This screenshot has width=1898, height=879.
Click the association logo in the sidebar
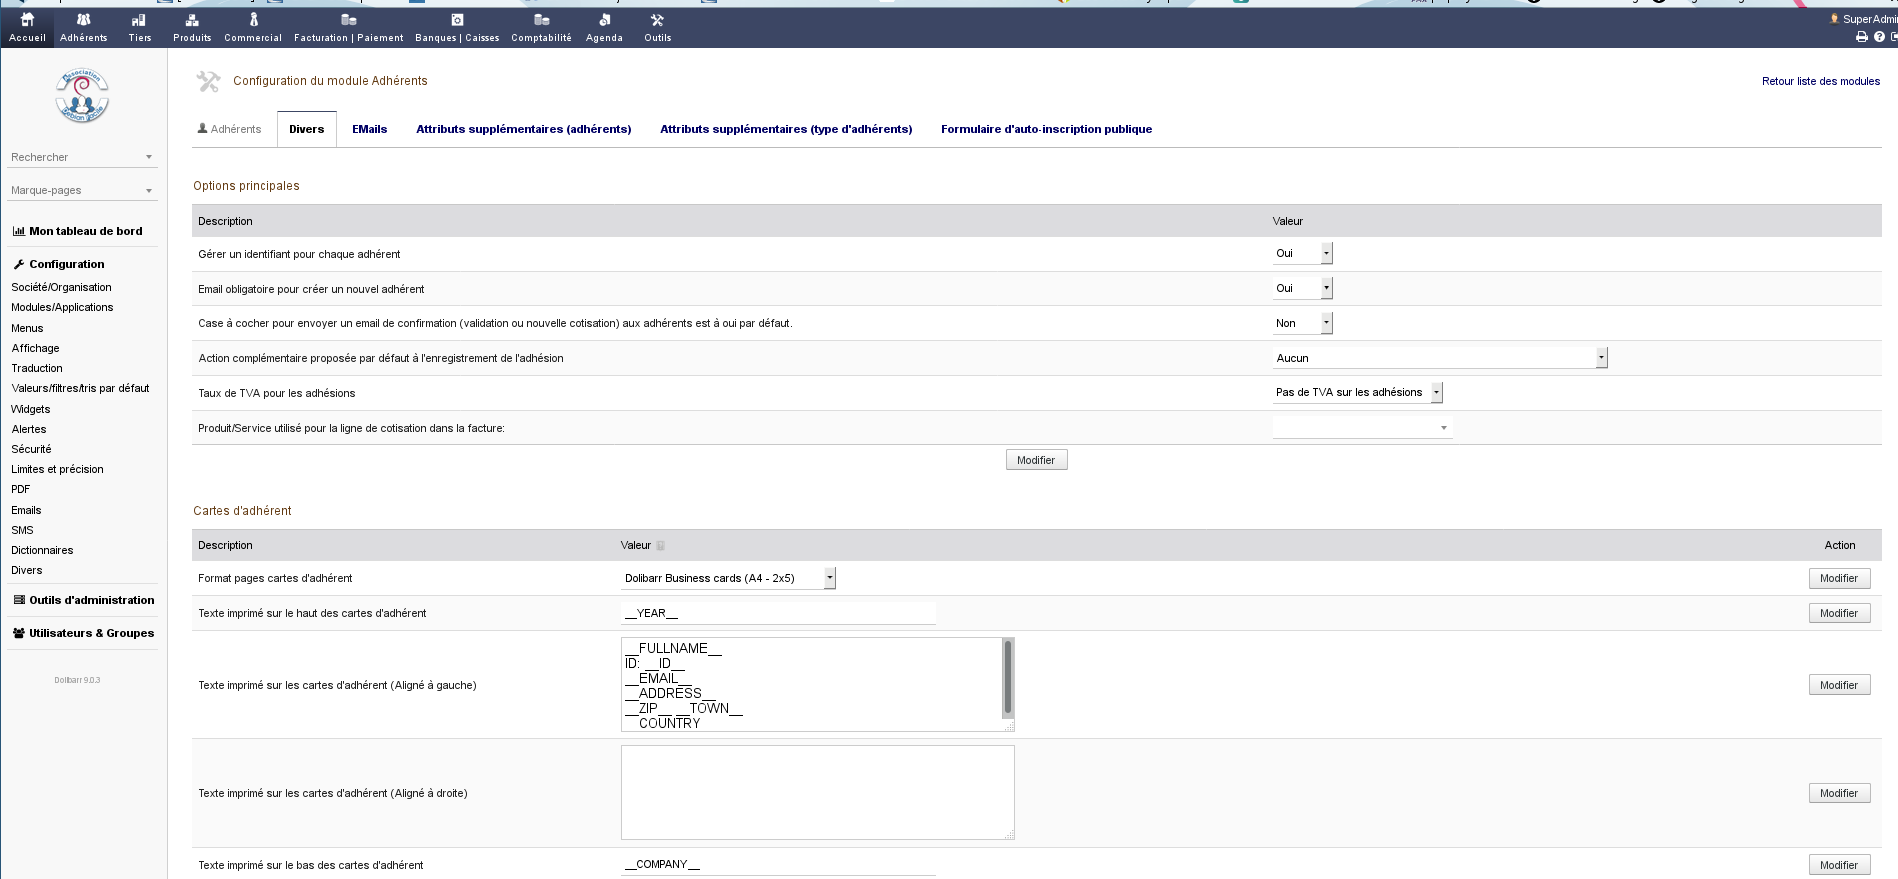(x=82, y=96)
